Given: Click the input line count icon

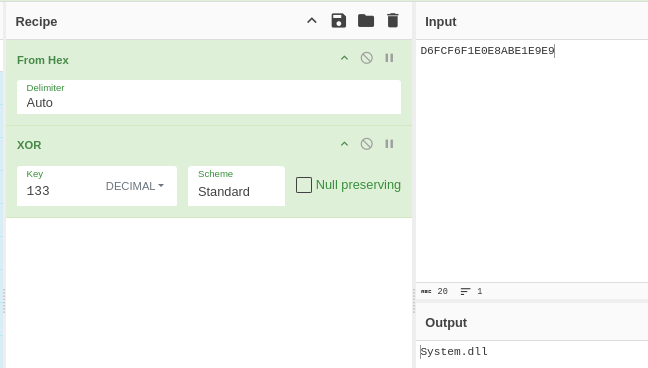Looking at the screenshot, I should pyautogui.click(x=465, y=292).
